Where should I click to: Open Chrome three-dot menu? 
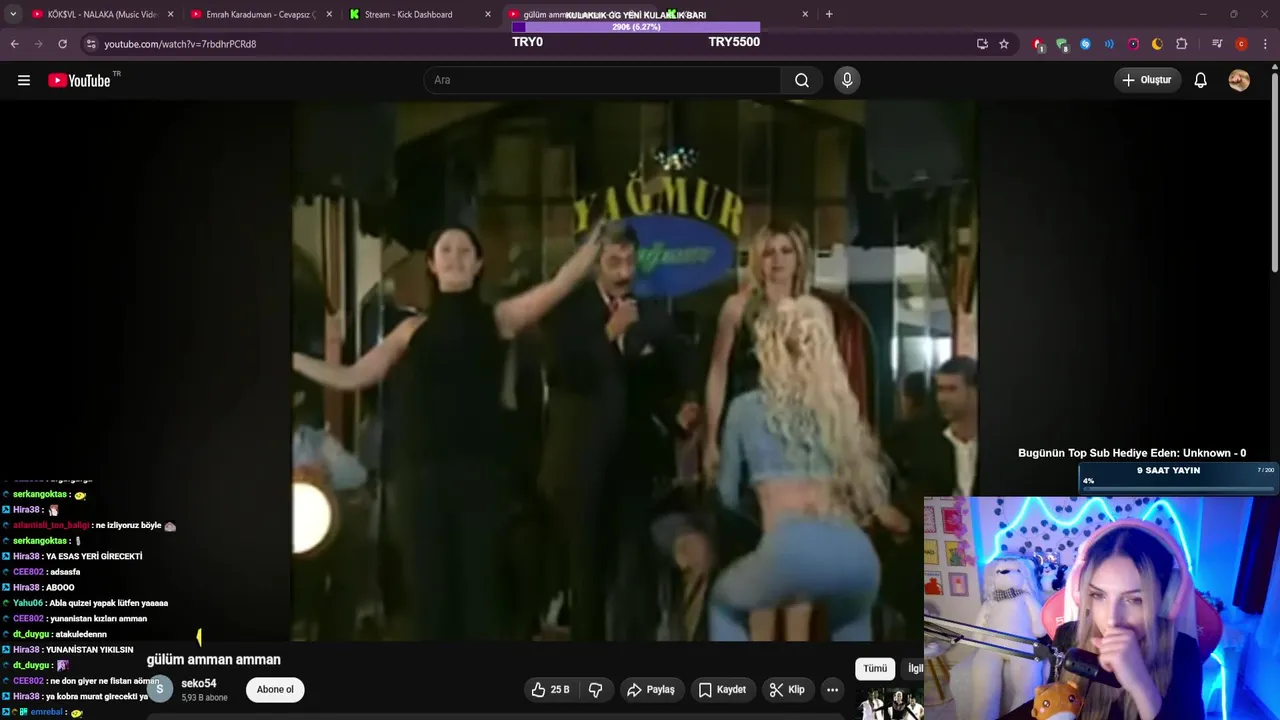pyautogui.click(x=1265, y=44)
